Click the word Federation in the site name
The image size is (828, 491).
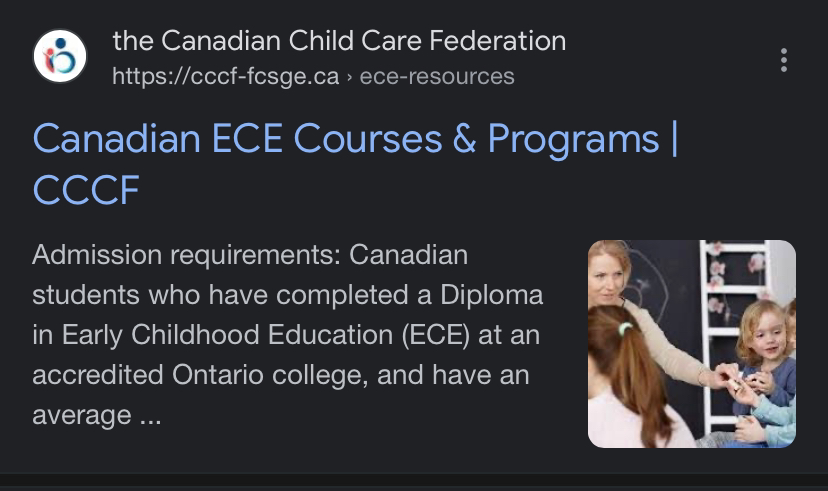click(x=497, y=41)
